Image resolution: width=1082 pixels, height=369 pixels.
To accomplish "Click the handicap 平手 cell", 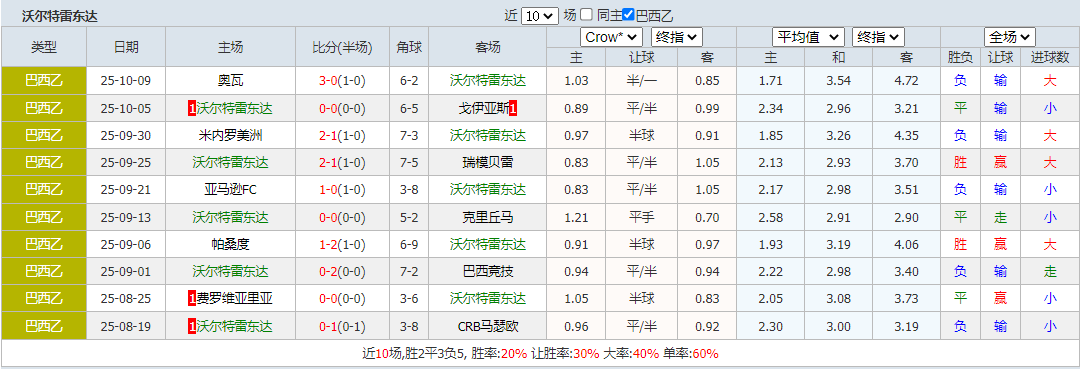I will point(642,217).
